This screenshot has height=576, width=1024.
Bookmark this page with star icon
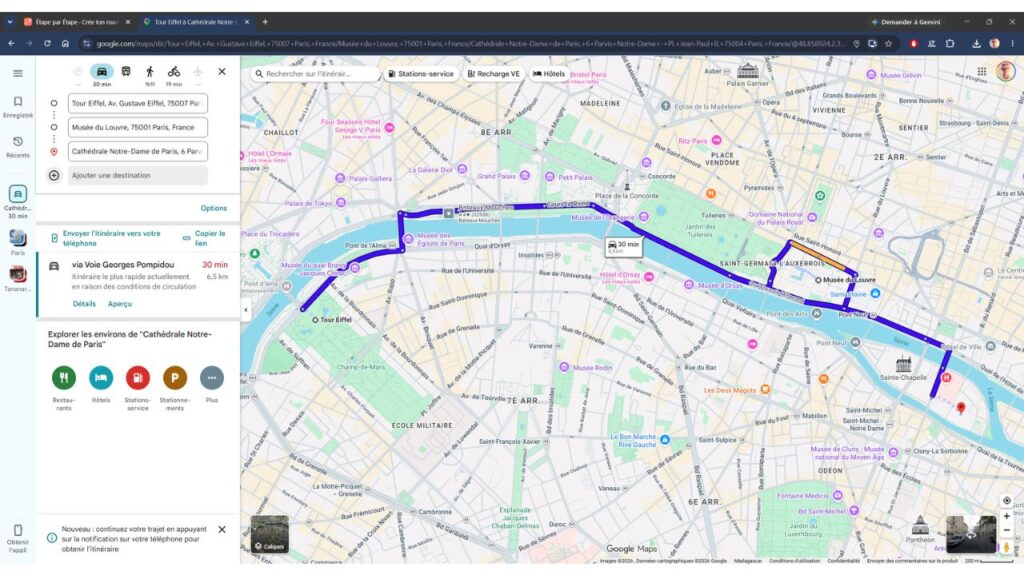(x=888, y=44)
